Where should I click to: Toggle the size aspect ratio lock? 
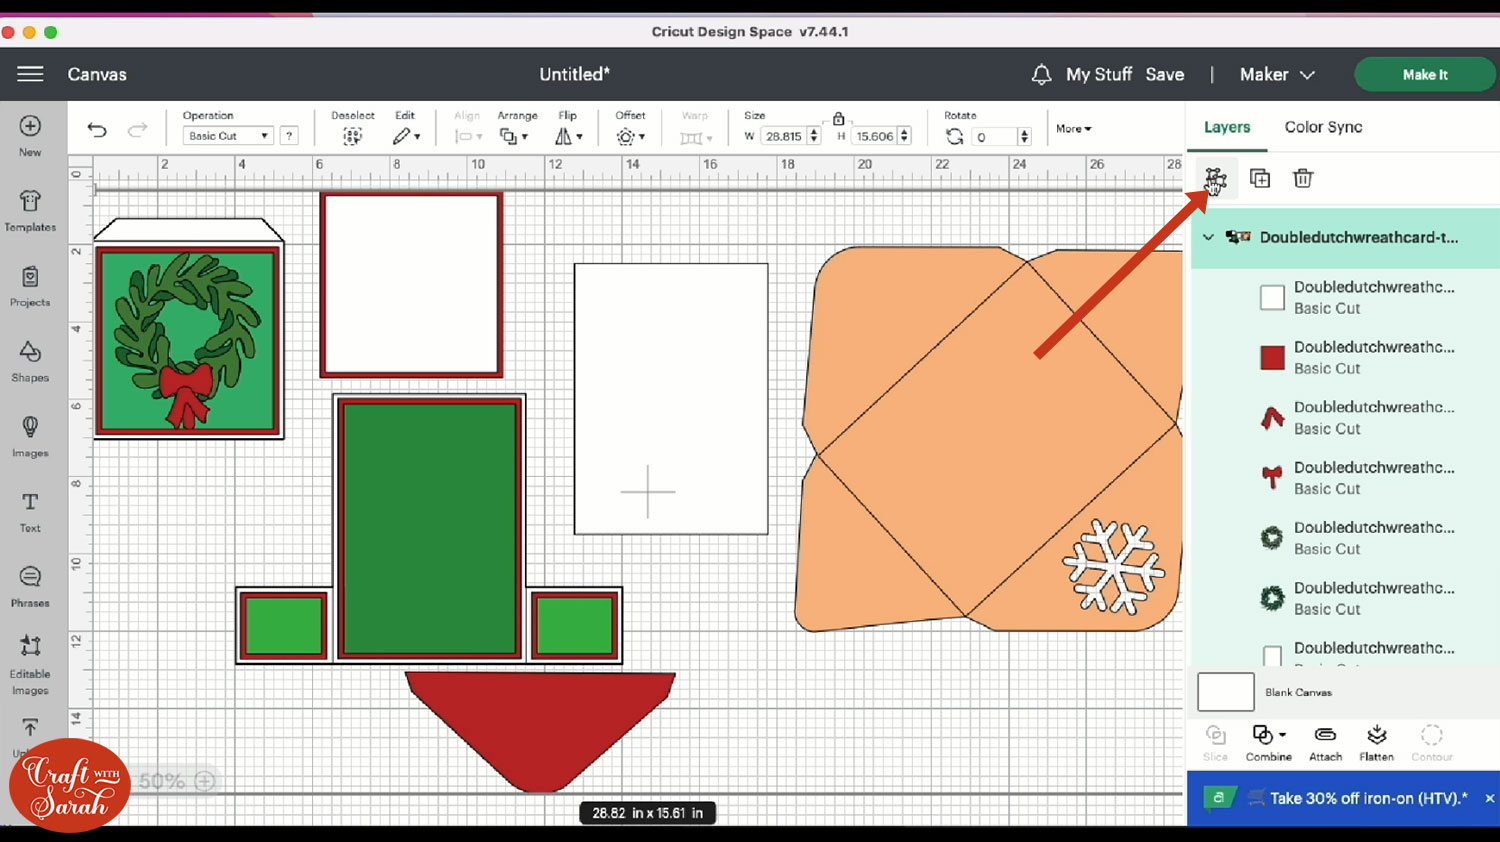point(838,118)
